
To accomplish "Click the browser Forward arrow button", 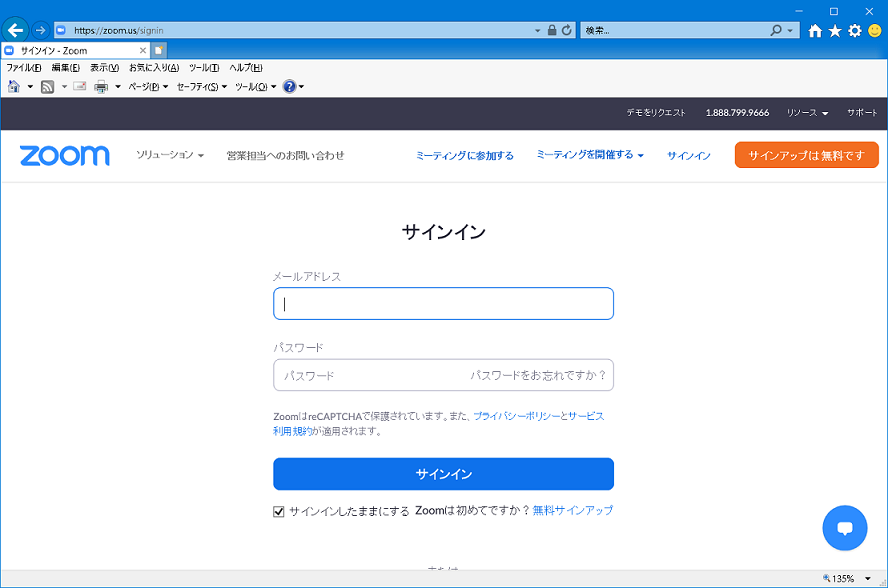I will (40, 30).
